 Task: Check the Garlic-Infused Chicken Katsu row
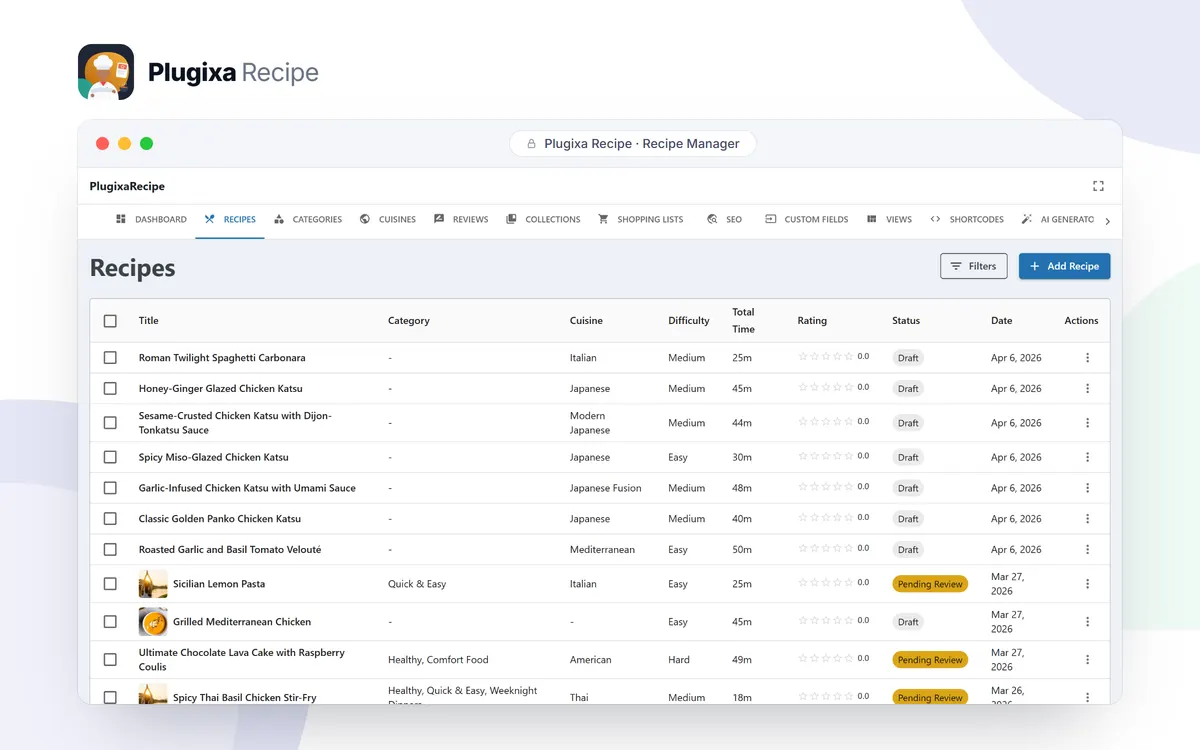[110, 489]
